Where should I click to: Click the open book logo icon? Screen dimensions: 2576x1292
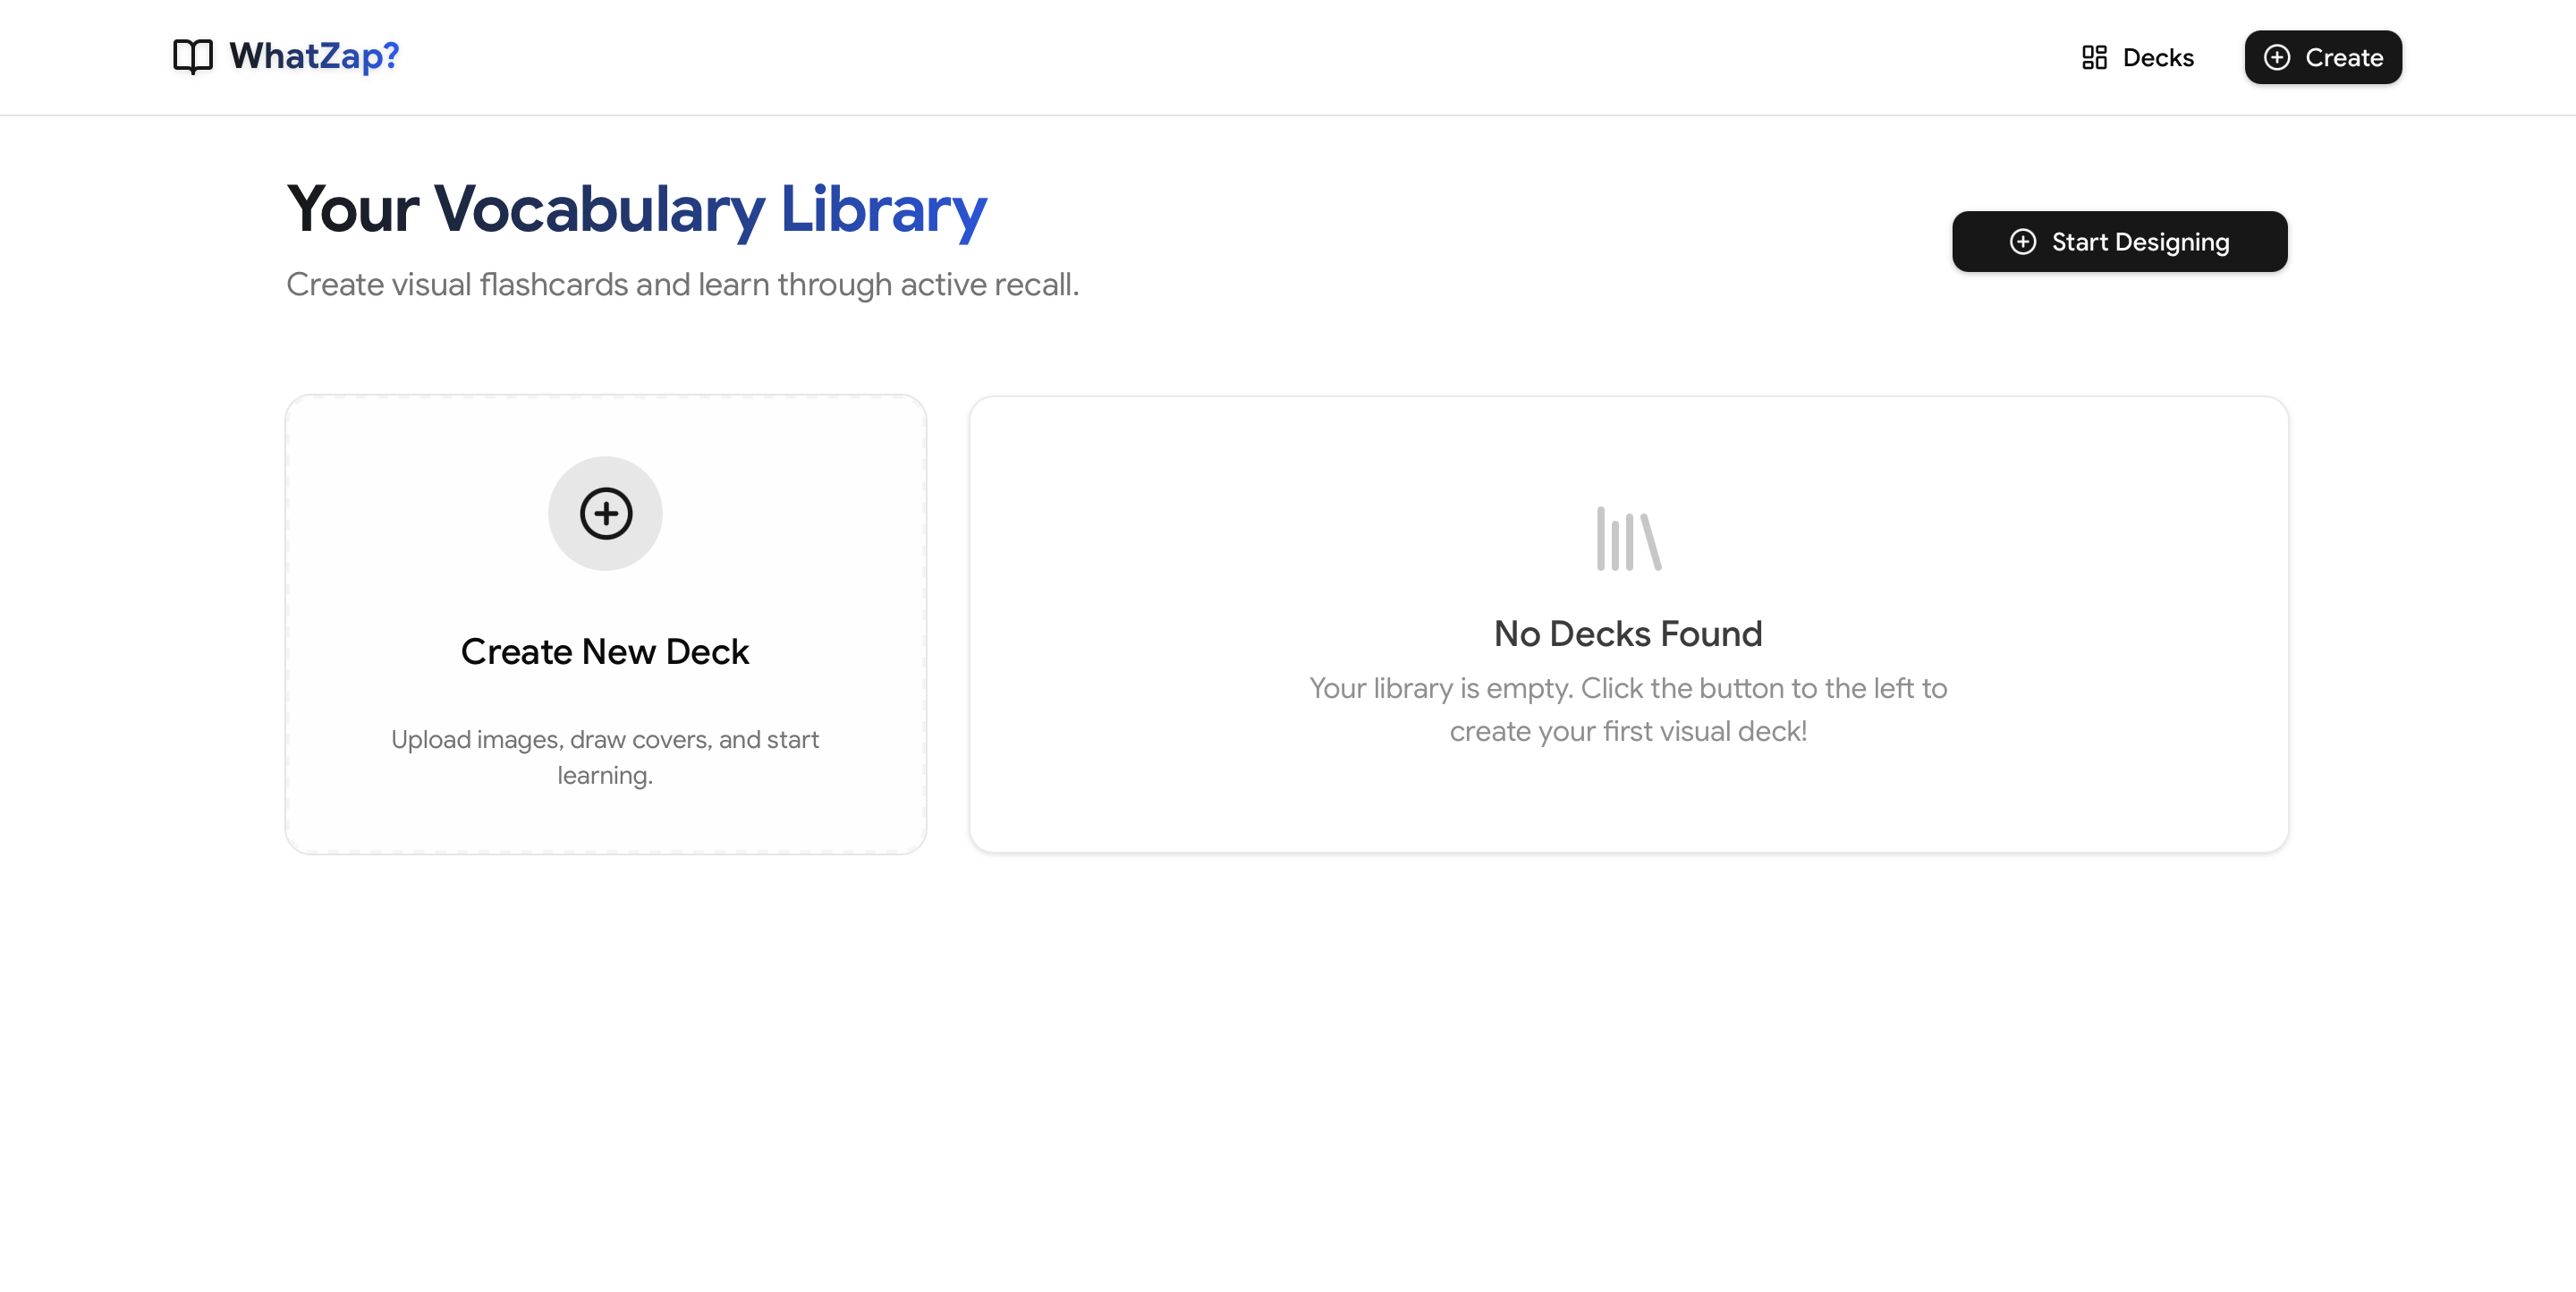point(192,56)
